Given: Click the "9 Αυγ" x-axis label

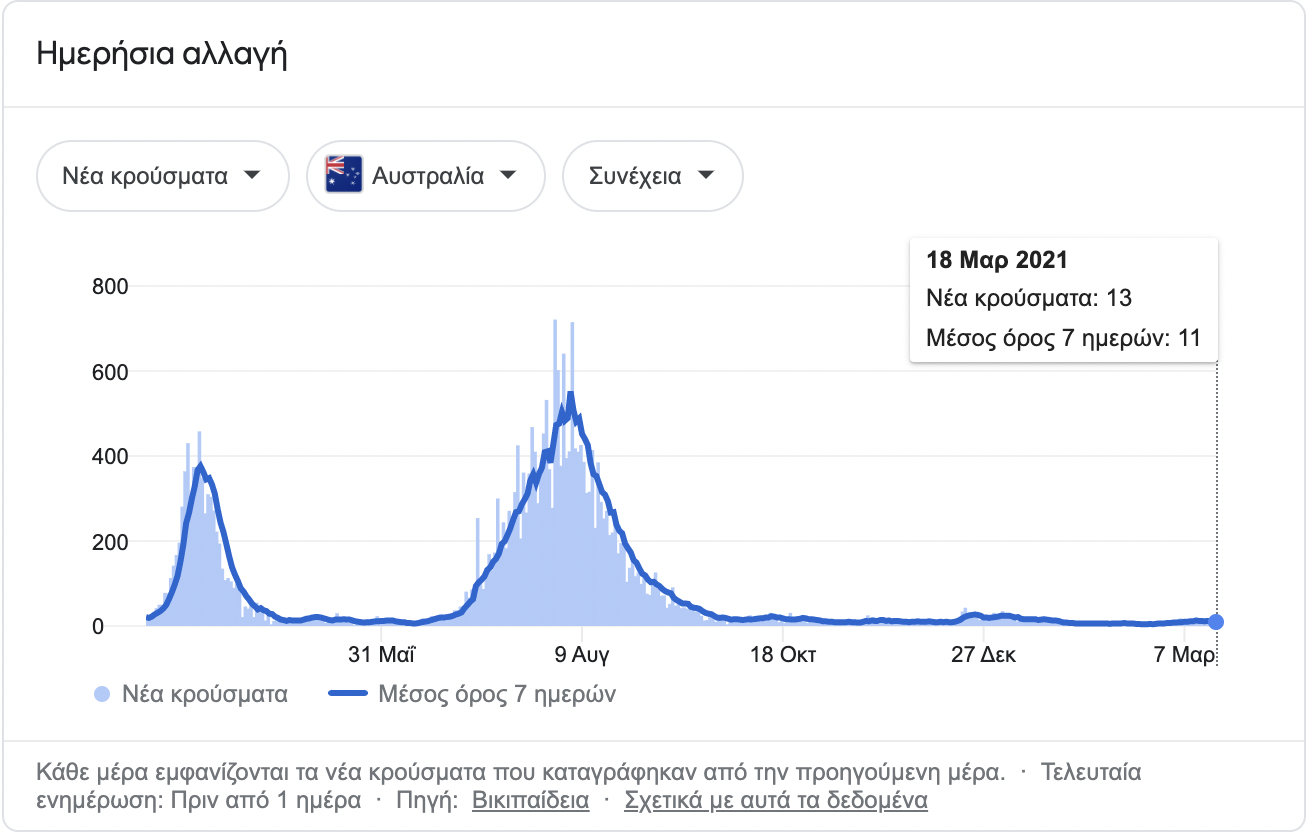Looking at the screenshot, I should click(582, 655).
